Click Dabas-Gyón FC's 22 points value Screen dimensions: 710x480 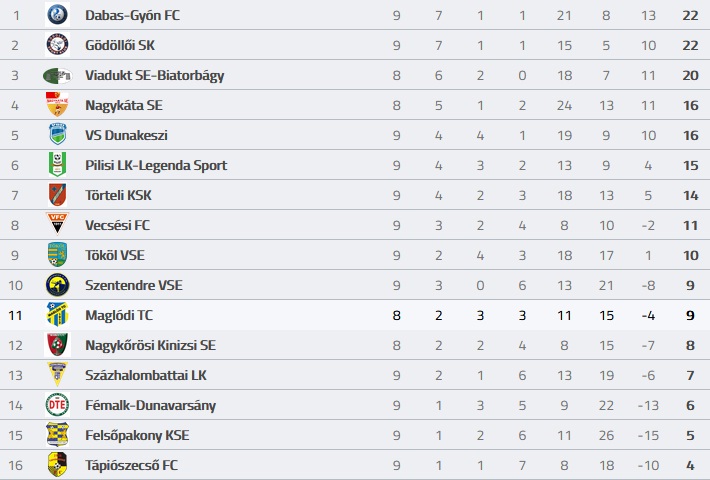pos(690,15)
